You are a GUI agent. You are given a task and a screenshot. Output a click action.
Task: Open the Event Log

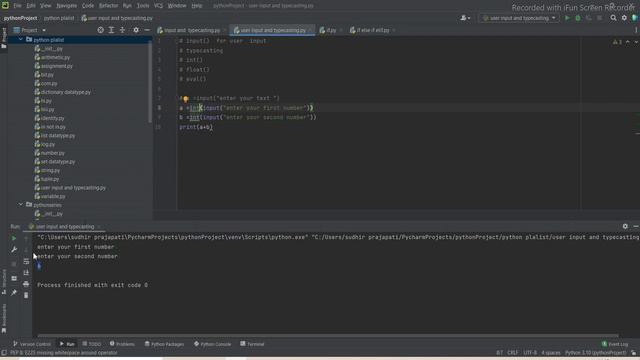click(x=615, y=344)
